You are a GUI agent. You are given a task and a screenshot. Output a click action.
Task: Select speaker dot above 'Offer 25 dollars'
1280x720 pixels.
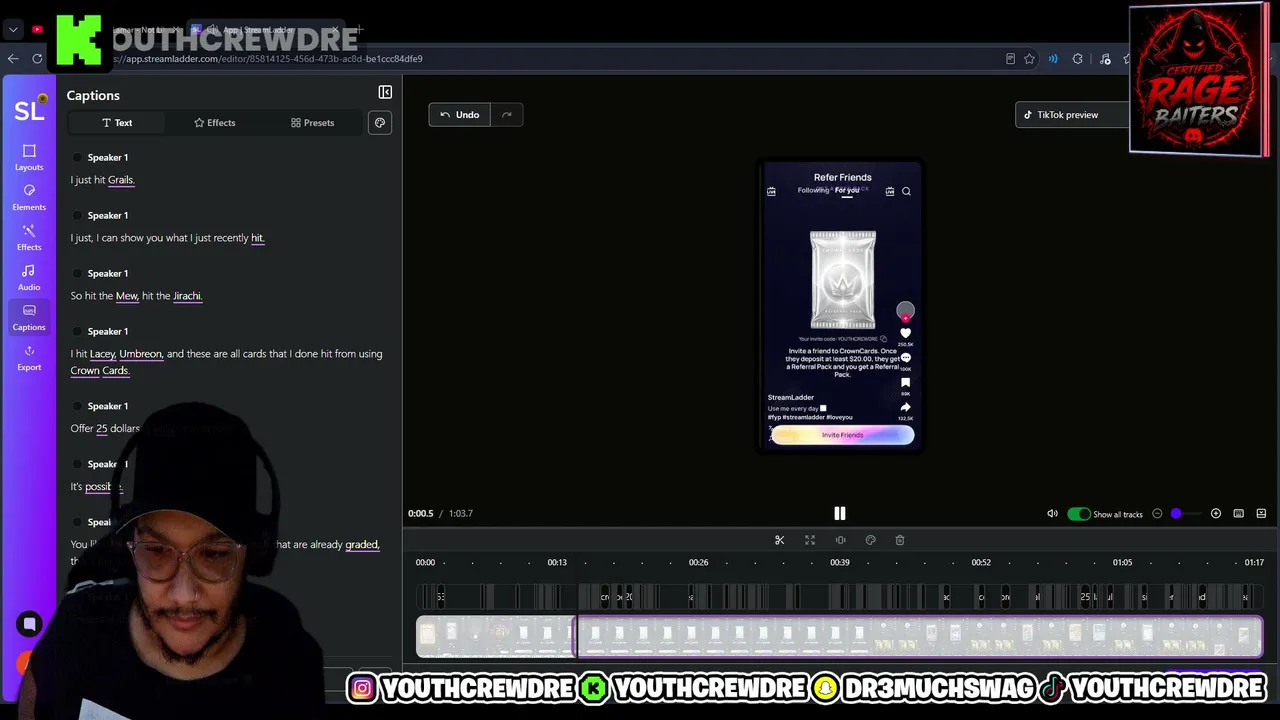click(x=77, y=406)
